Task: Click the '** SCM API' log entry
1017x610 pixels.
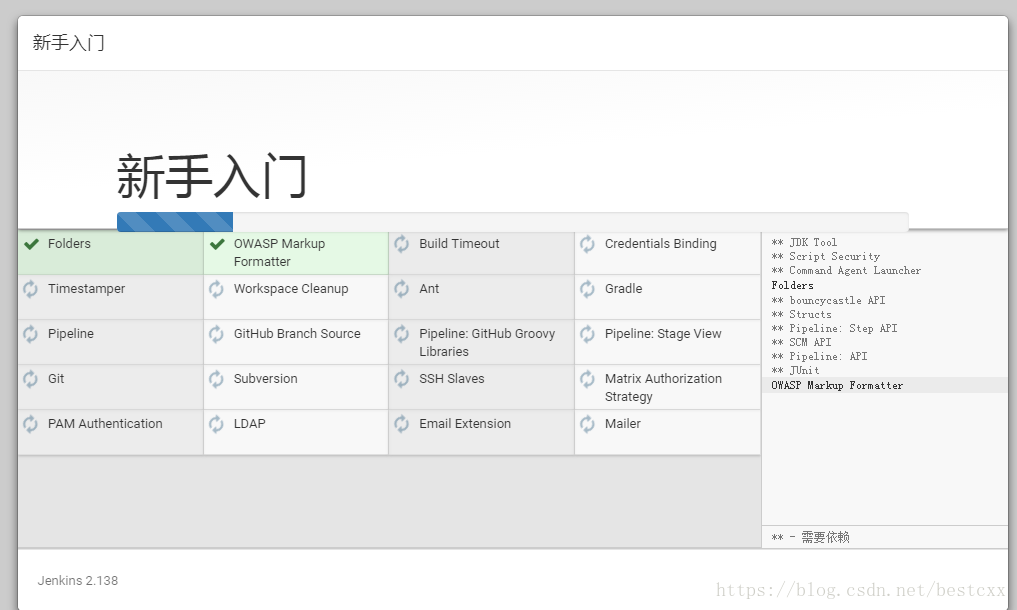Action: [x=802, y=343]
